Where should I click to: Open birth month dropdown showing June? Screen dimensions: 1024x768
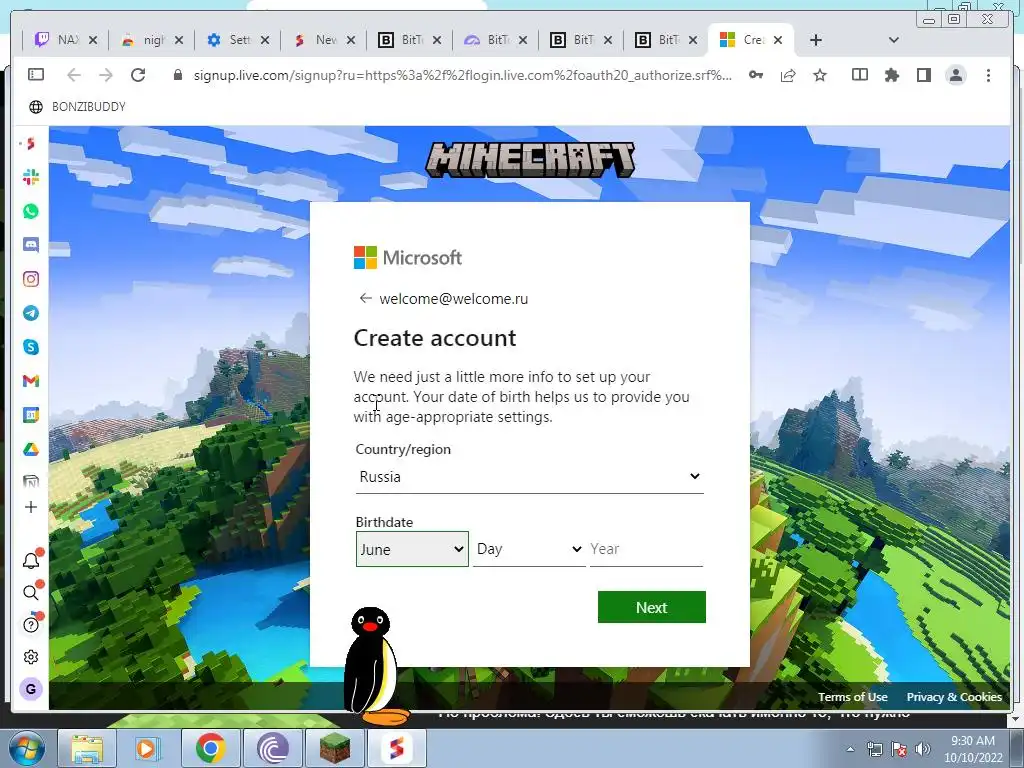(412, 549)
